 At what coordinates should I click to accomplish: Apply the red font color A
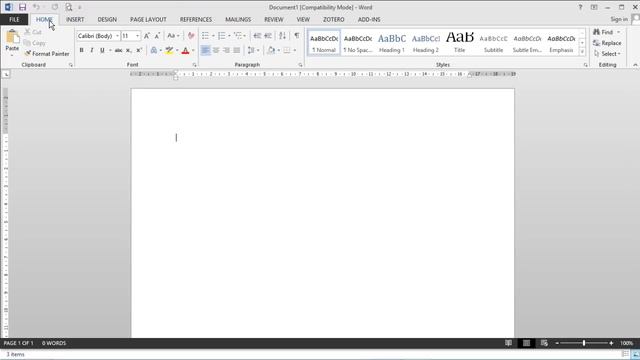click(x=185, y=50)
